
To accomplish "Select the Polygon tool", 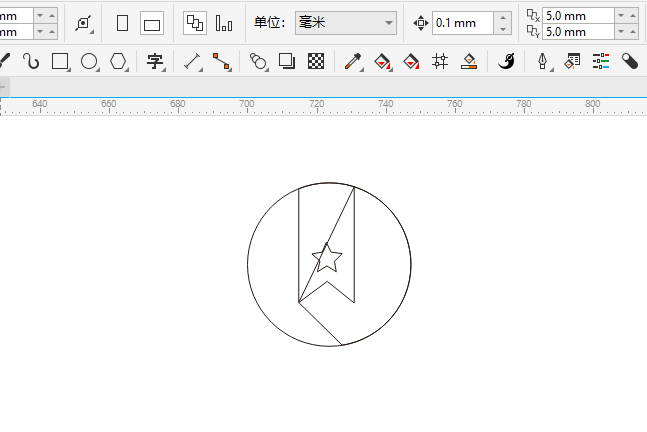I will [x=118, y=61].
